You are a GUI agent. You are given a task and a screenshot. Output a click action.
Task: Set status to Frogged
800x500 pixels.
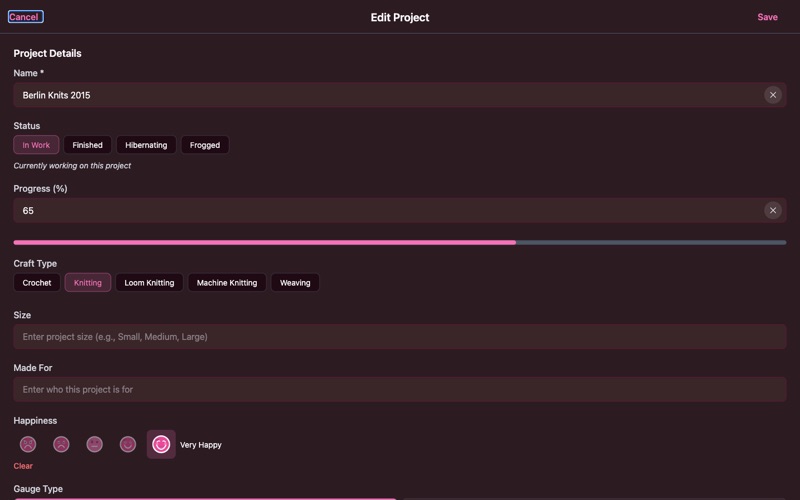click(205, 145)
